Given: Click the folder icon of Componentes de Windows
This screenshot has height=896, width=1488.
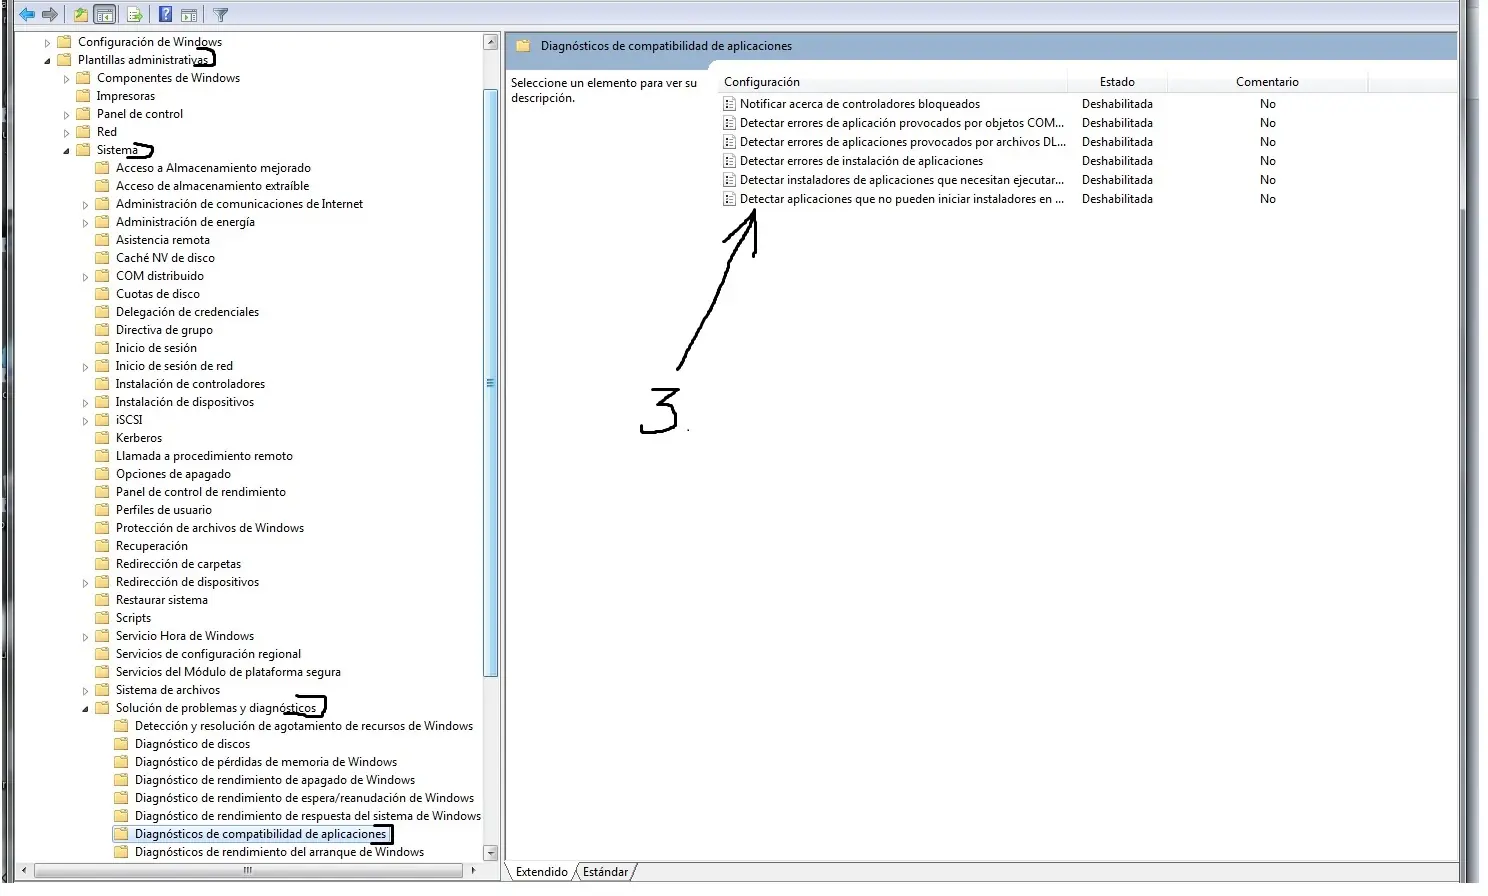Looking at the screenshot, I should [x=83, y=78].
